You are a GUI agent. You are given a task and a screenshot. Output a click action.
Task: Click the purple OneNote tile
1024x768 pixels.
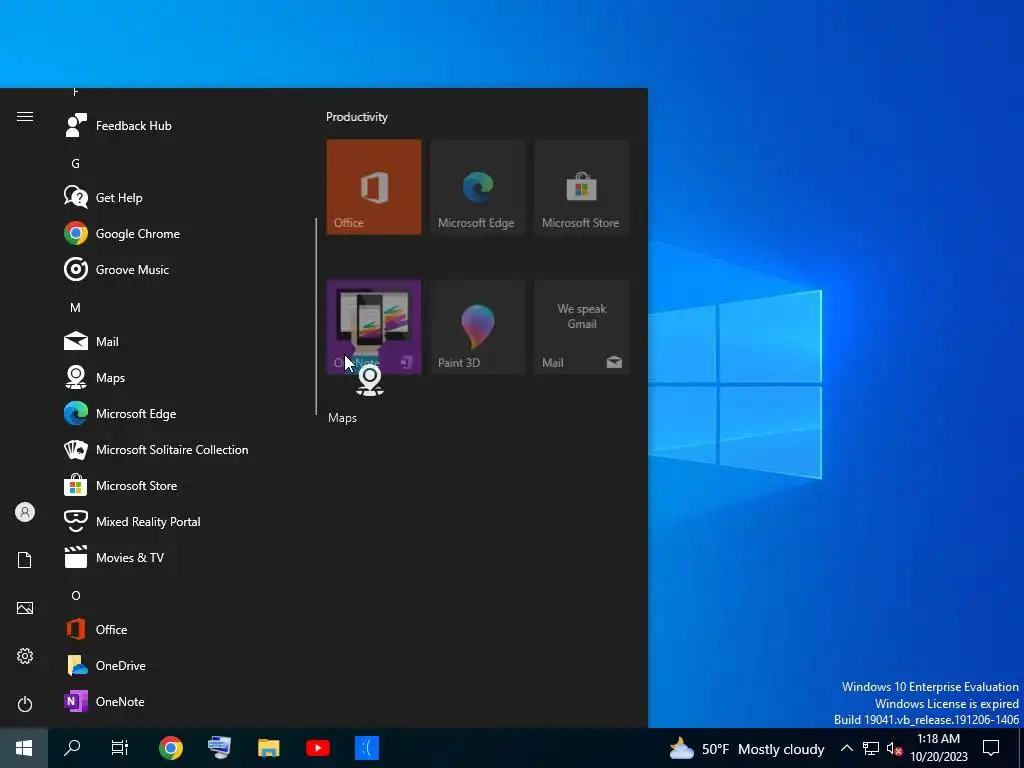pyautogui.click(x=374, y=327)
